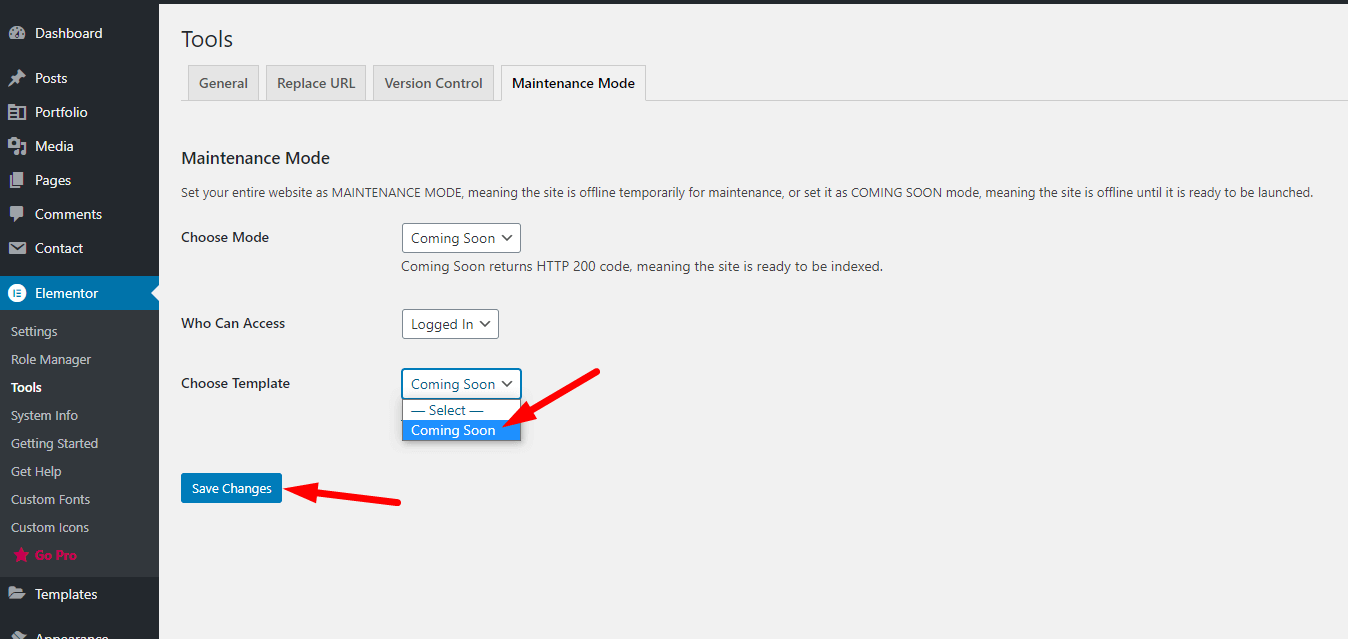
Task: Open the Who Can Access dropdown
Action: (449, 324)
